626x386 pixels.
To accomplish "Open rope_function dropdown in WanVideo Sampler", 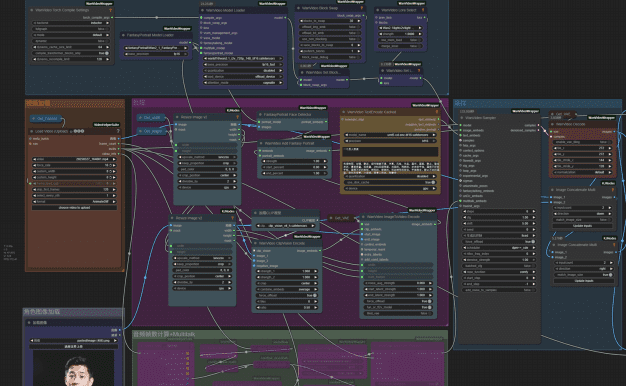I will point(499,272).
